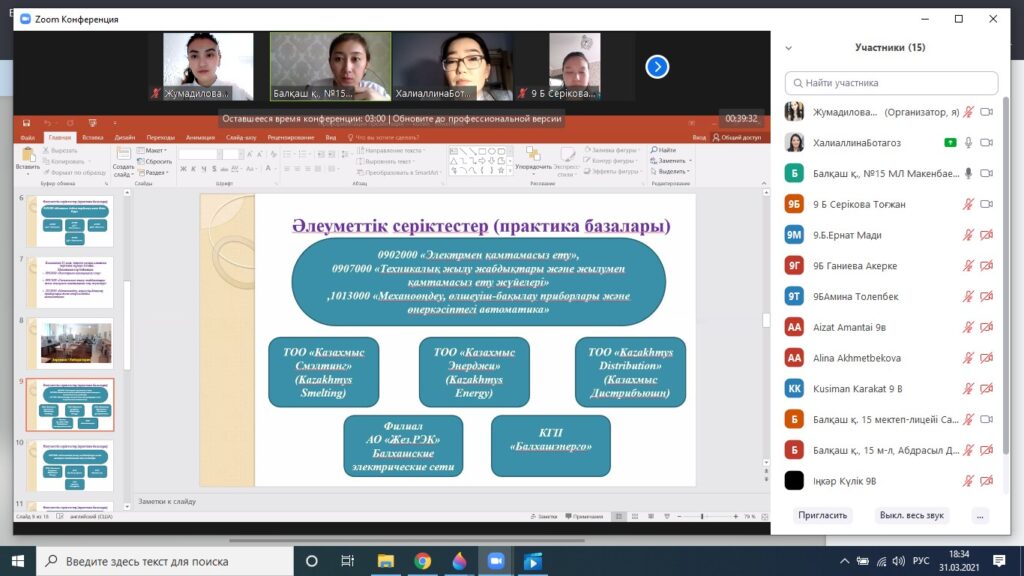Image resolution: width=1024 pixels, height=576 pixels.
Task: Toggle camera for Балқаш №15 МЛ Макенбае
Action: [987, 173]
